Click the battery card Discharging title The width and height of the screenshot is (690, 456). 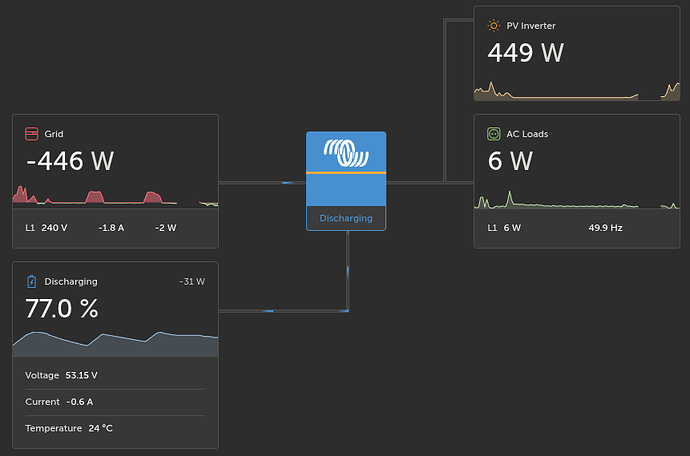[x=71, y=282]
